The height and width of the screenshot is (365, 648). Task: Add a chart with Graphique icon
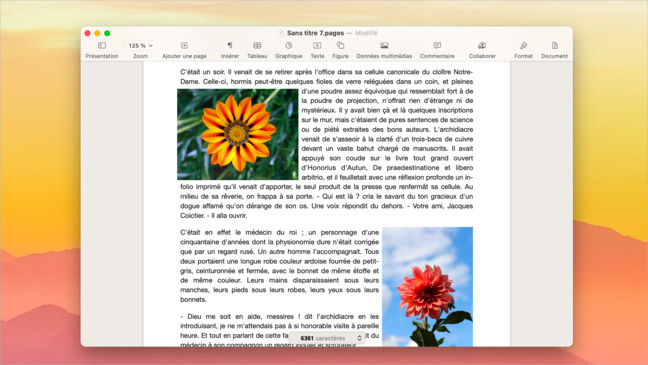(288, 45)
